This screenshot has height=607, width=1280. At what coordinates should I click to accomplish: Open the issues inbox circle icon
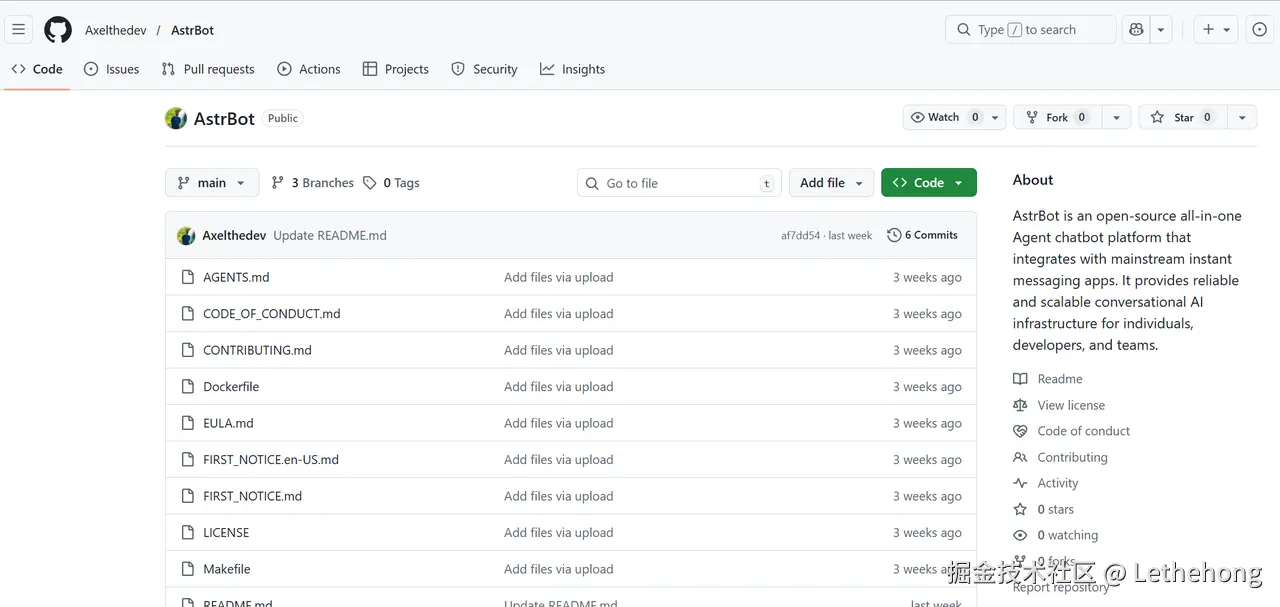click(x=1259, y=30)
